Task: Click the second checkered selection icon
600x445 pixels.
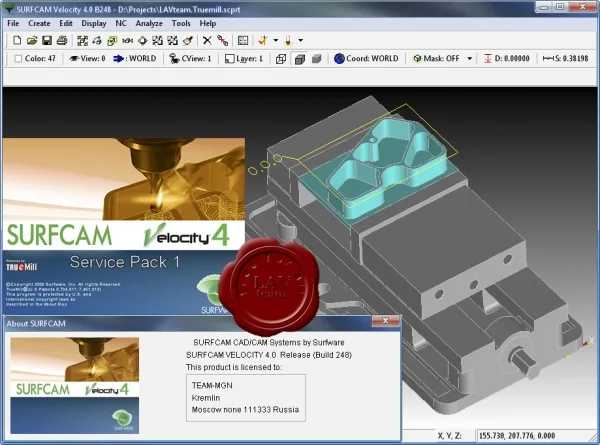Action: click(173, 40)
